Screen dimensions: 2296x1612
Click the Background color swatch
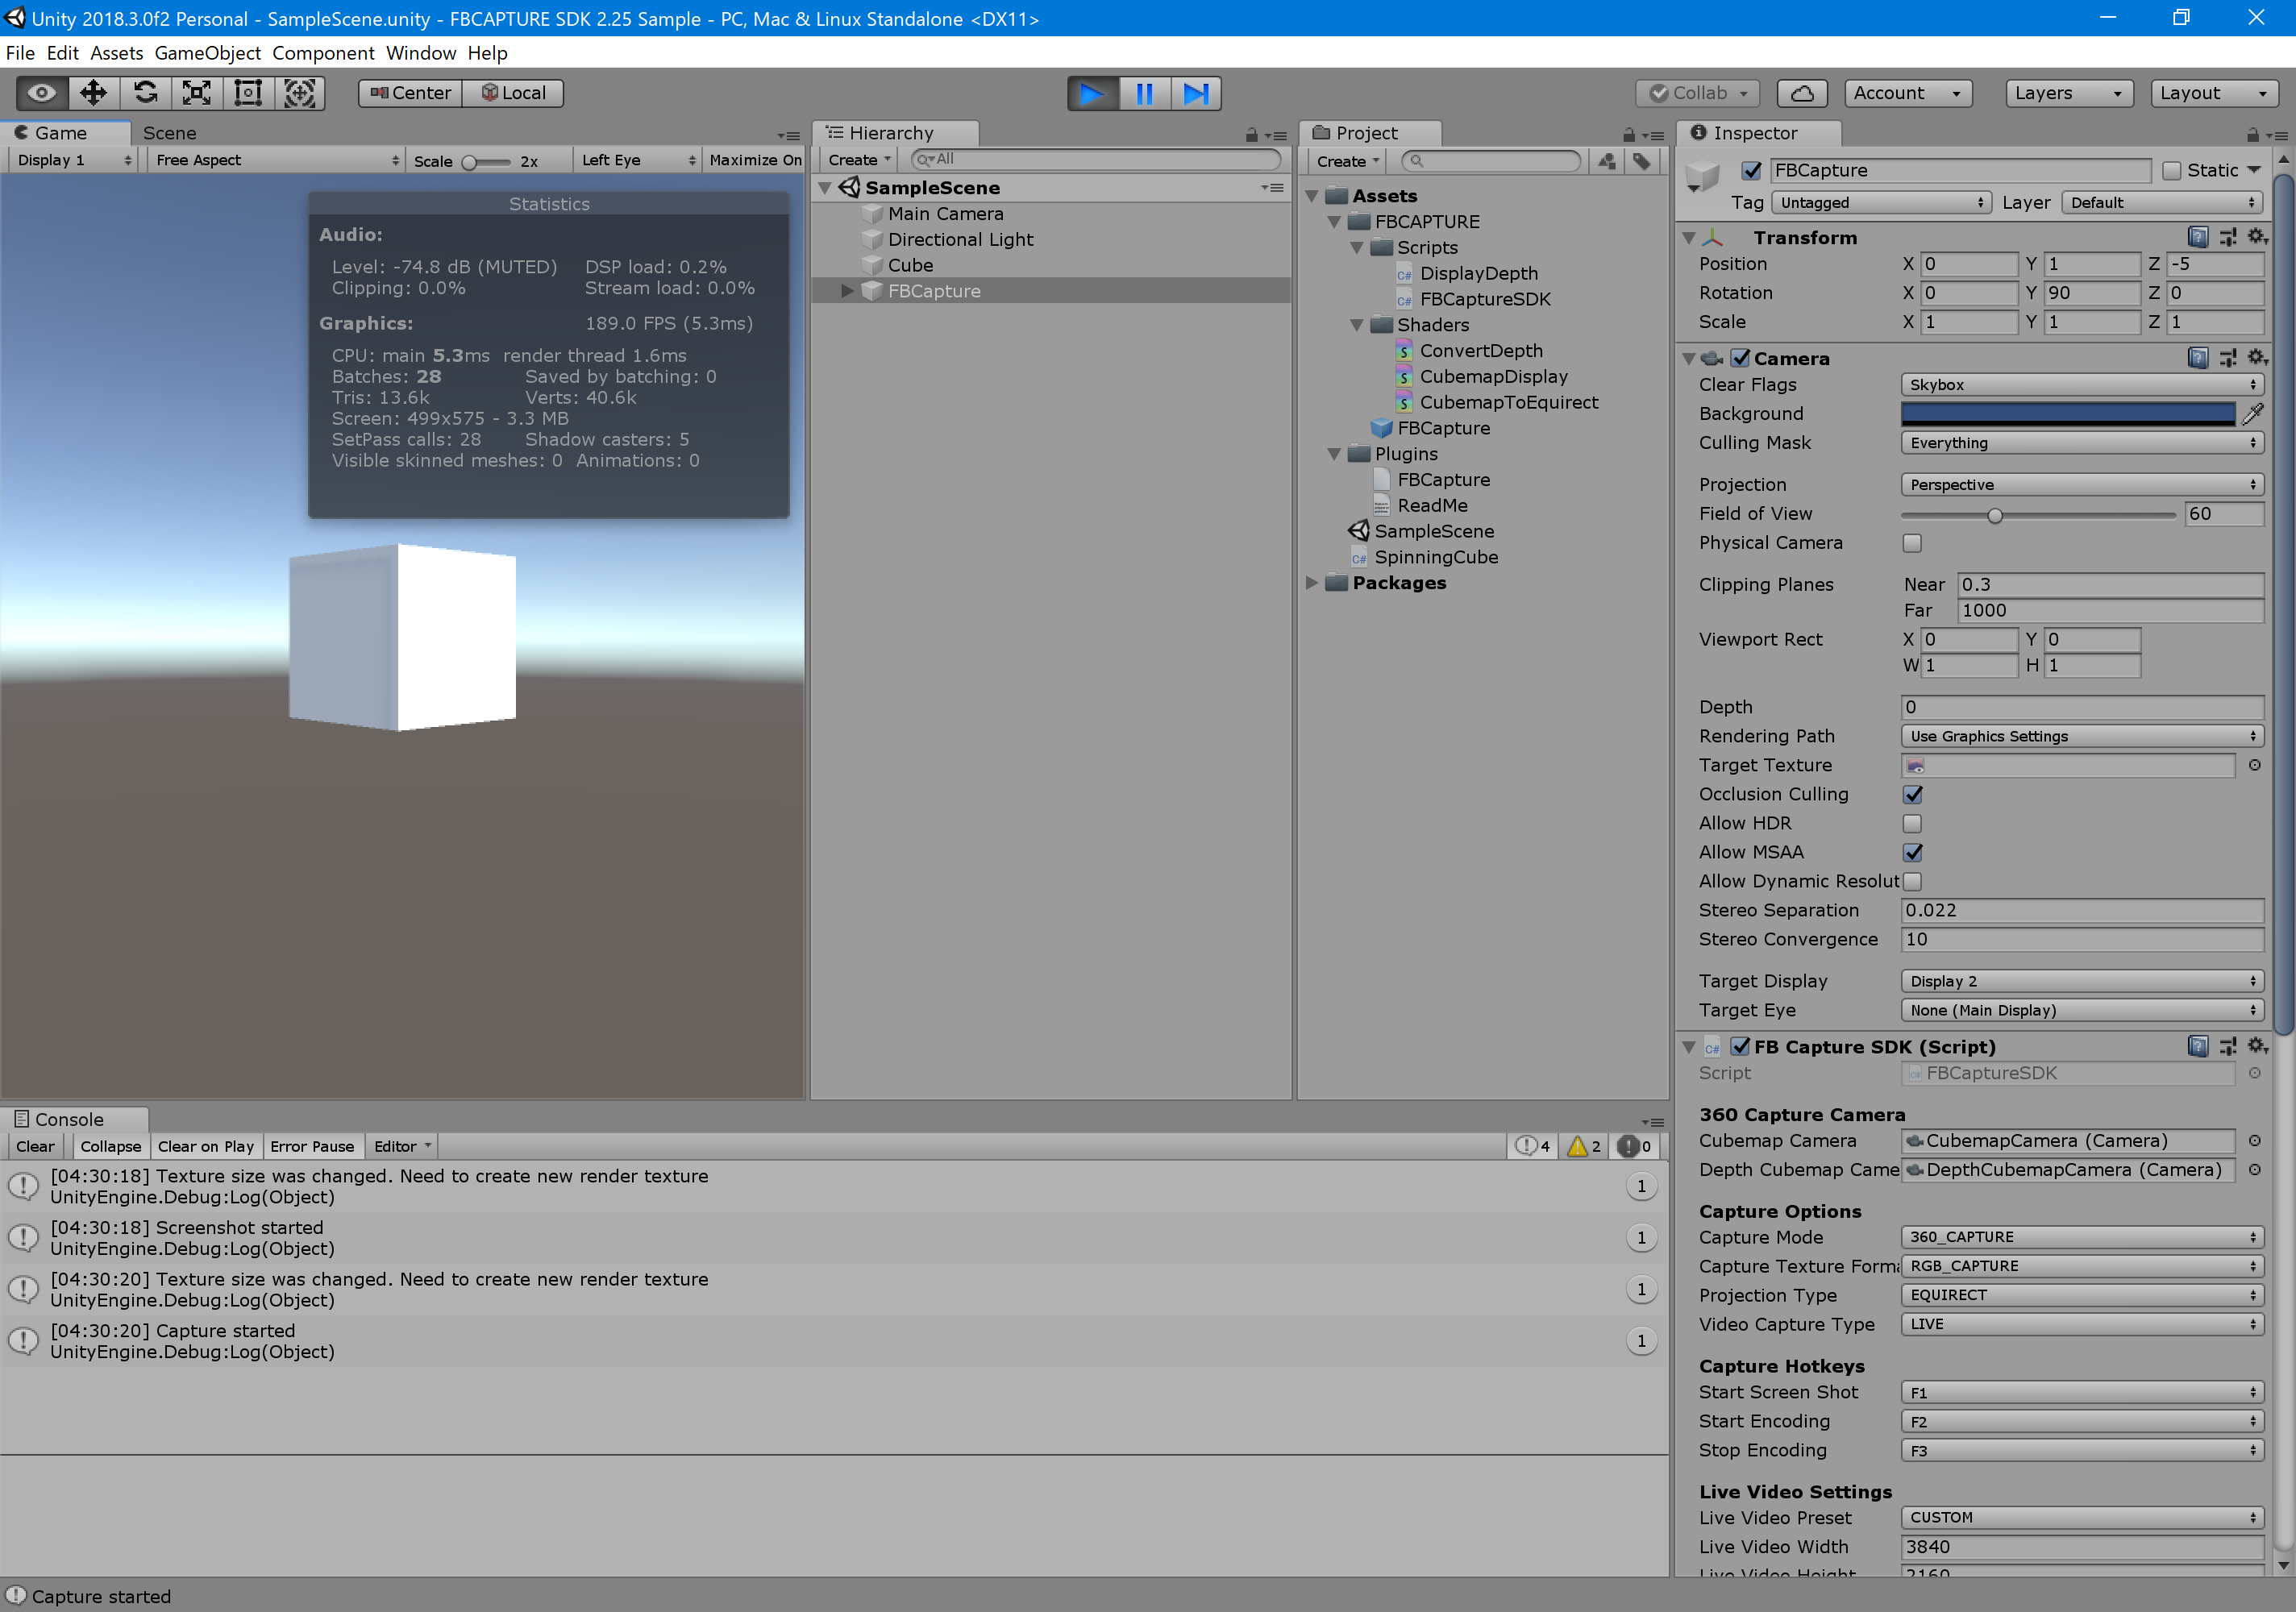[2067, 413]
